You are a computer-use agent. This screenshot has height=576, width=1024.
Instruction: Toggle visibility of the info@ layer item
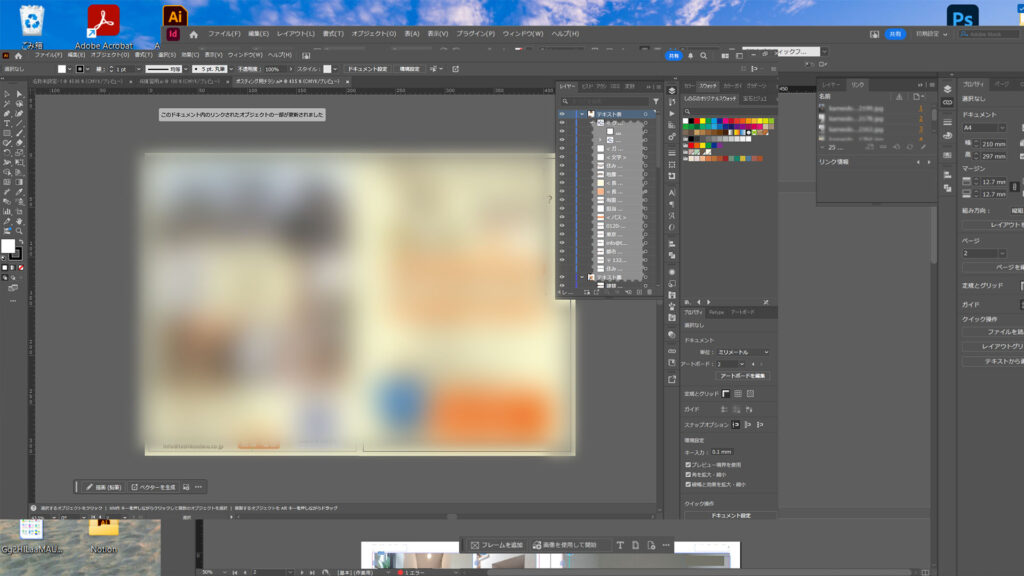point(562,243)
